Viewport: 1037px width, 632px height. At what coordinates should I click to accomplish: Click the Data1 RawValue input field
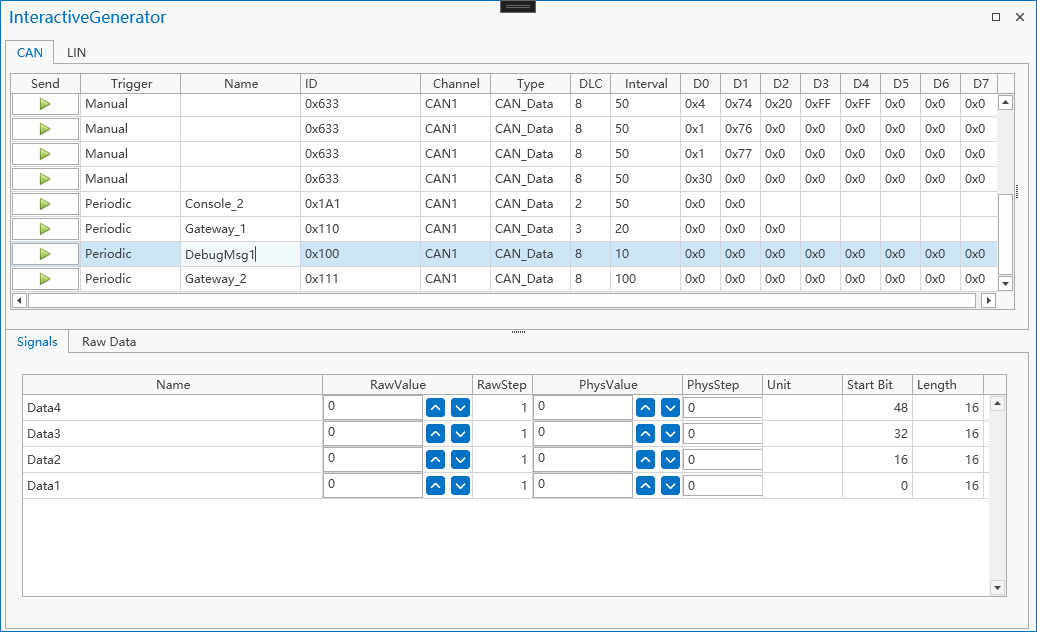[372, 485]
